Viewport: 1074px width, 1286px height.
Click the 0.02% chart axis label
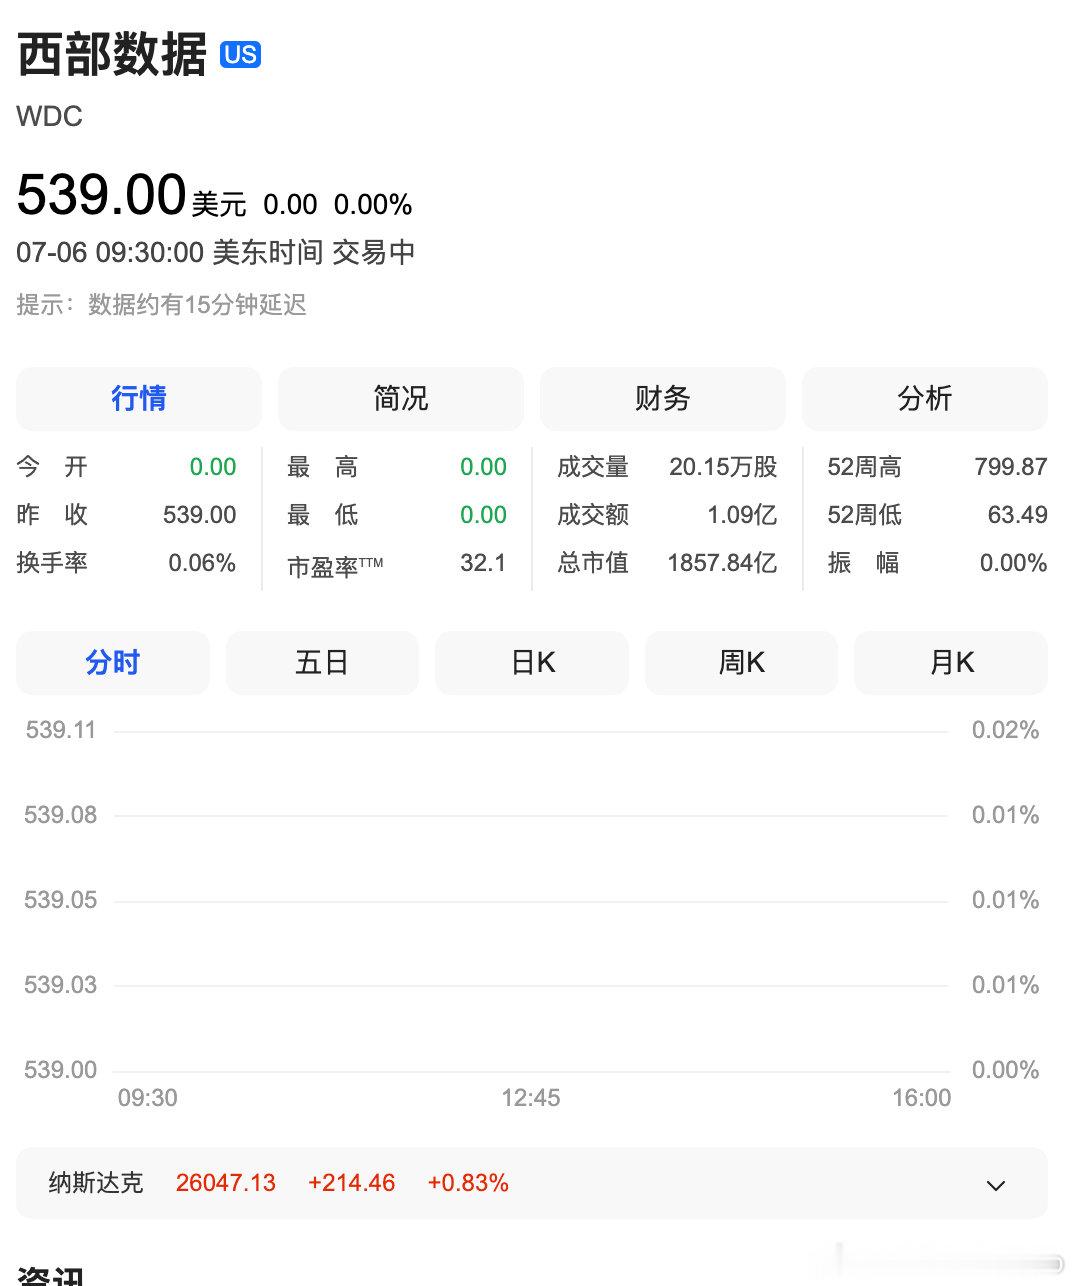[x=1006, y=730]
